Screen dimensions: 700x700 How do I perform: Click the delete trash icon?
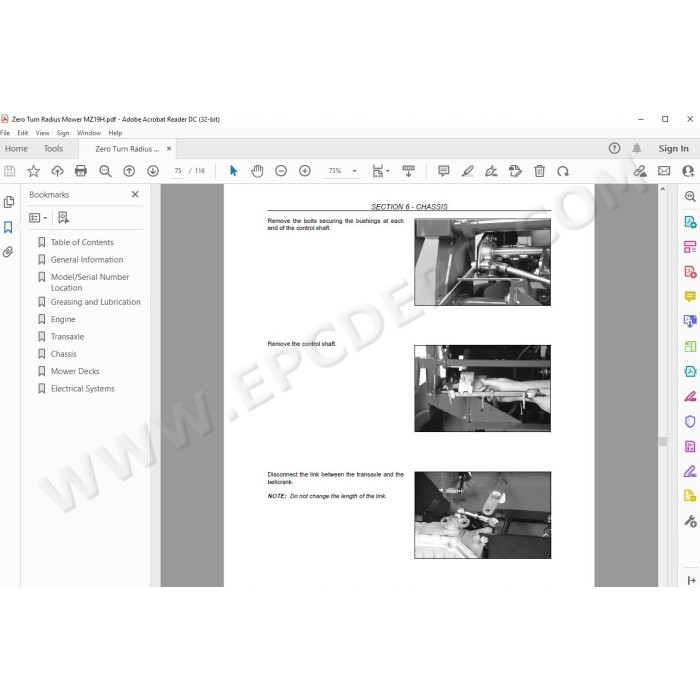pyautogui.click(x=539, y=171)
